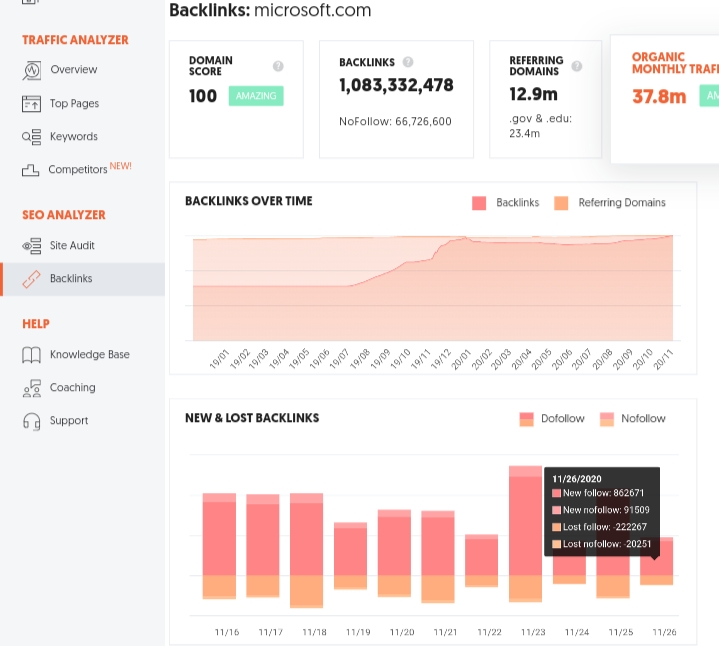This screenshot has width=719, height=646.
Task: Toggle Backlinks series in chart legend
Action: [x=505, y=203]
